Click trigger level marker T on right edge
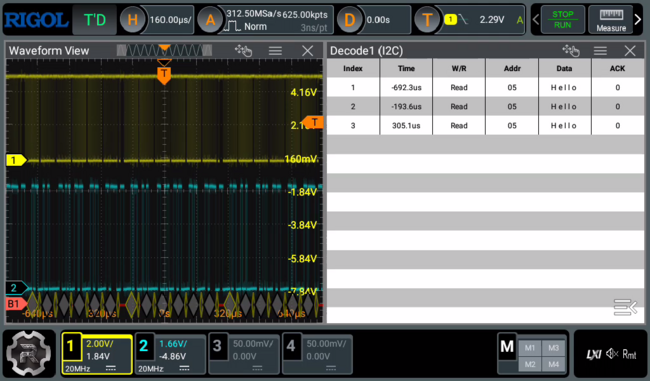Screen dimensions: 650x381 point(313,122)
